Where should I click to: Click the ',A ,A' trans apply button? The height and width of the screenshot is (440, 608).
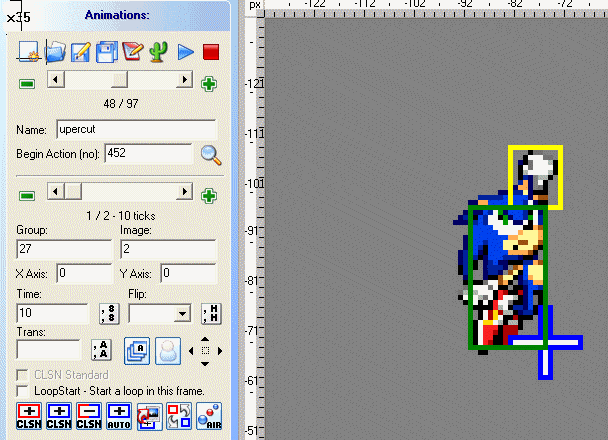pos(101,350)
